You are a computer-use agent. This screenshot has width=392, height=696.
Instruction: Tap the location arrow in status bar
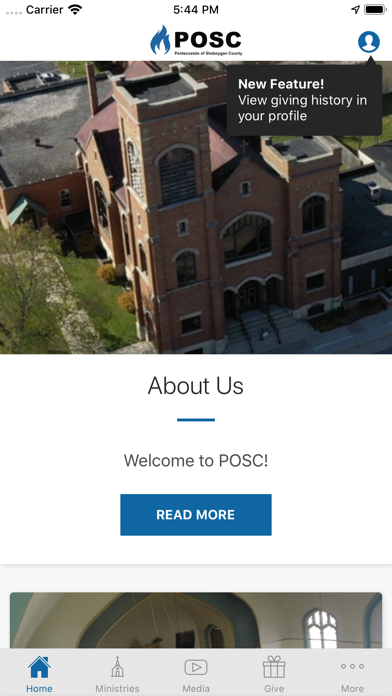click(356, 10)
